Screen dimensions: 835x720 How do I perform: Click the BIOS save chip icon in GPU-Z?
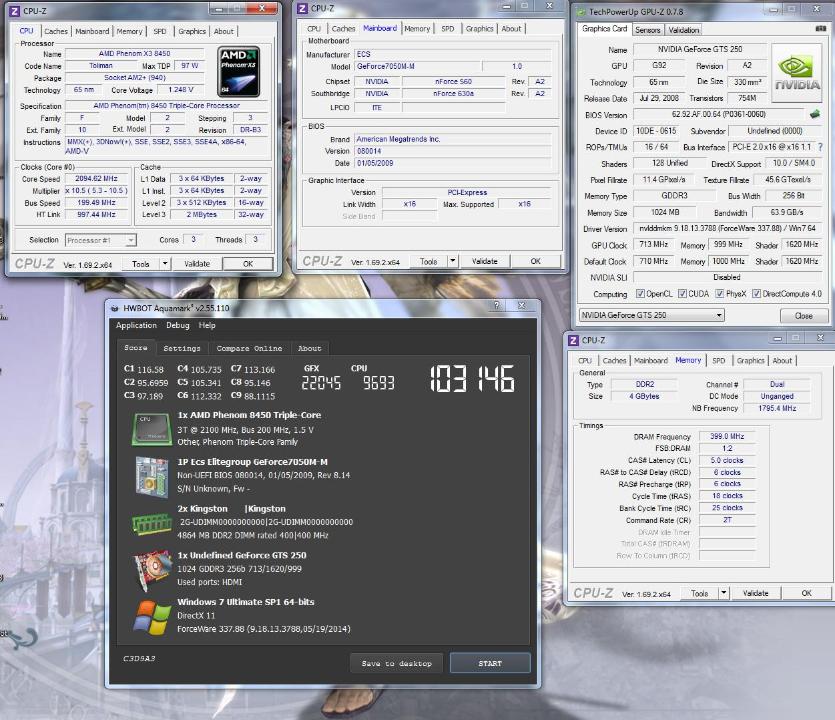pos(814,113)
